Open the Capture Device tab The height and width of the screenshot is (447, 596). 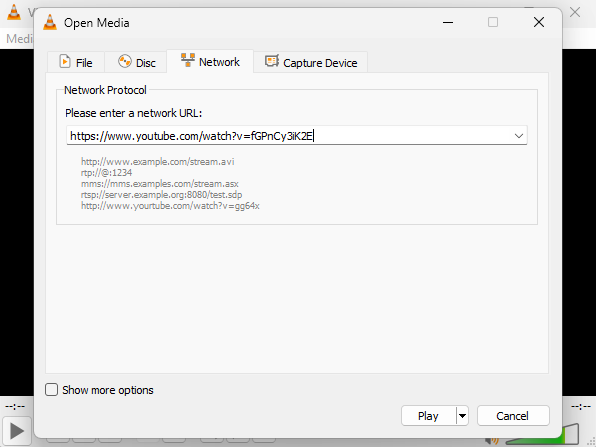[311, 62]
